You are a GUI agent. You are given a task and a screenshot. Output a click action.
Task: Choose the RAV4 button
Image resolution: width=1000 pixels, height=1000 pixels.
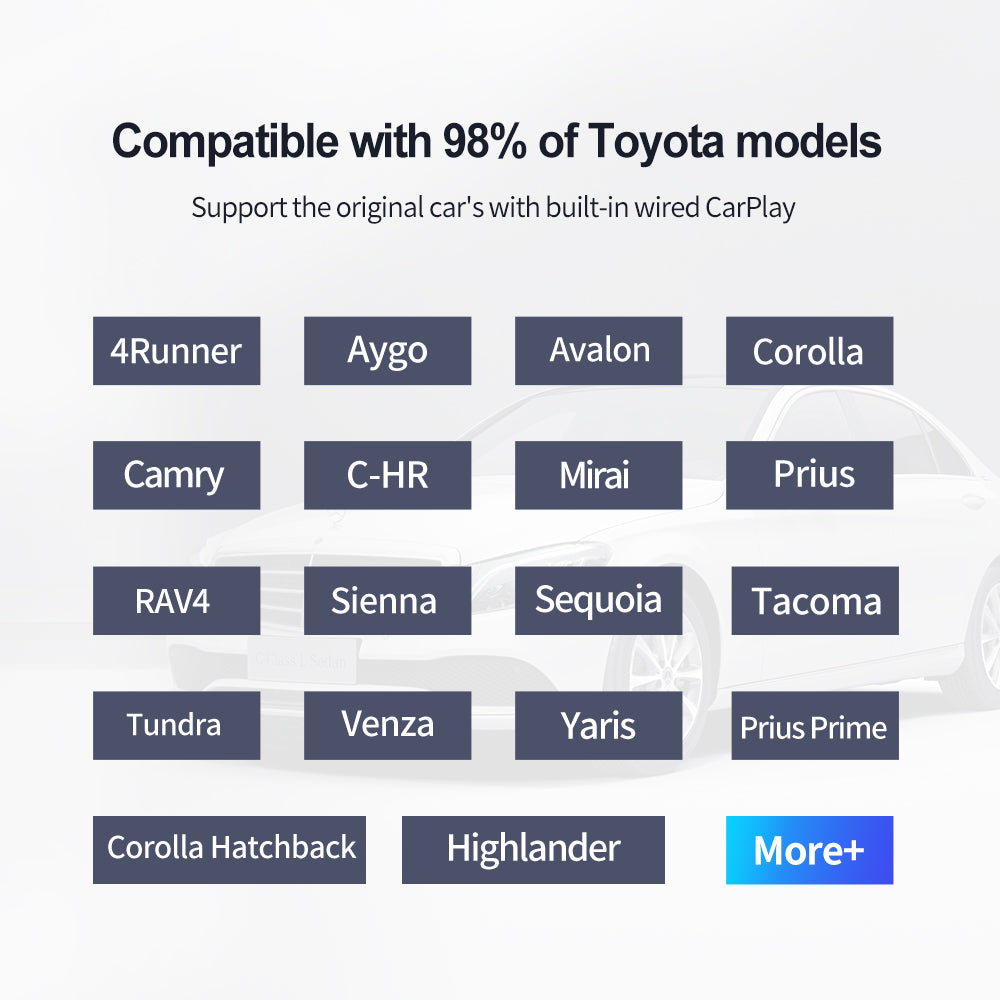click(176, 601)
